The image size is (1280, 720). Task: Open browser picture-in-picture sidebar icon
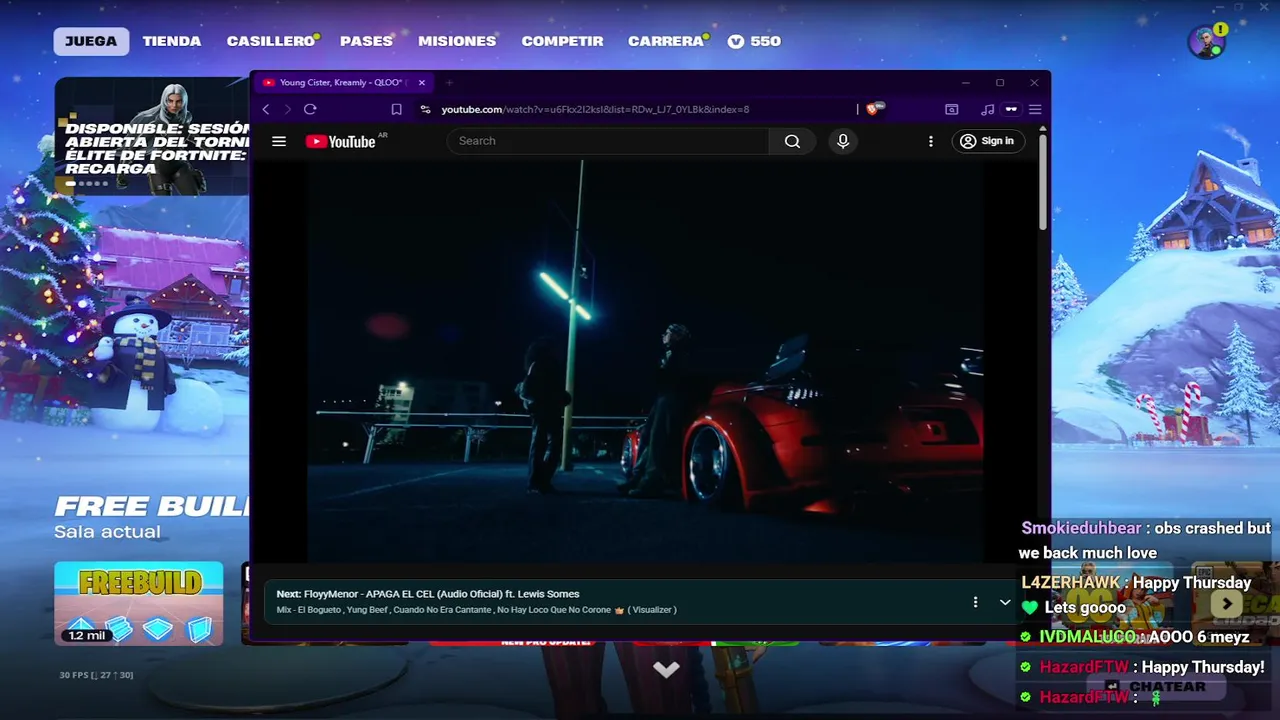tap(952, 109)
